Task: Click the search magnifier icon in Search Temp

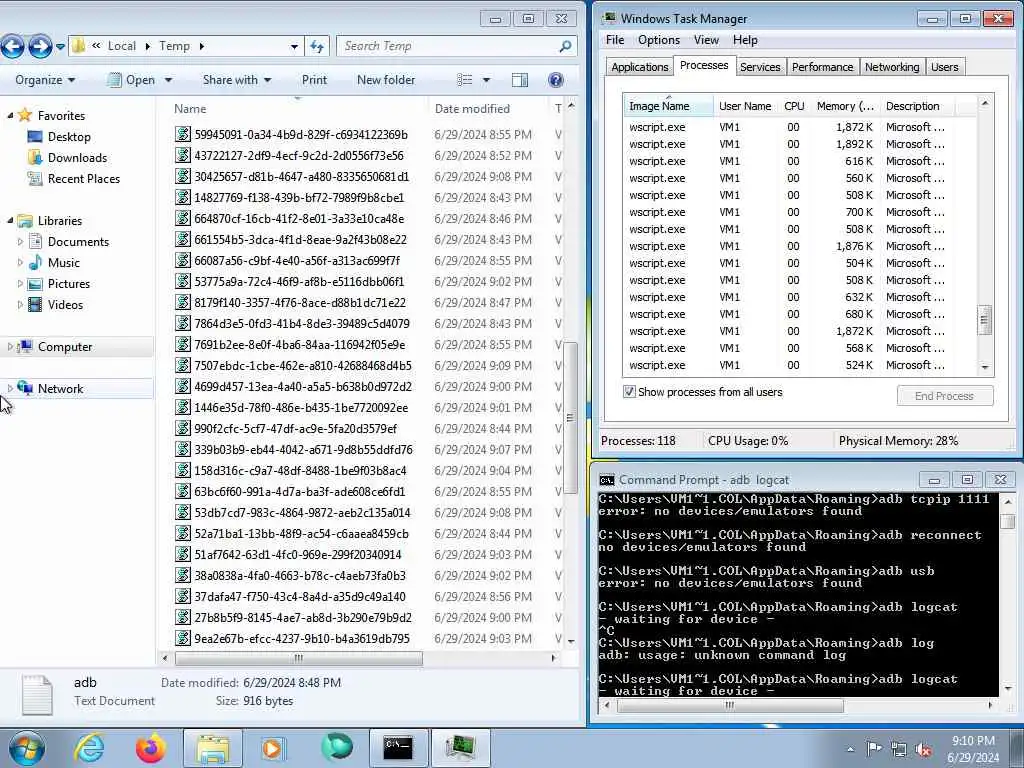Action: (565, 46)
